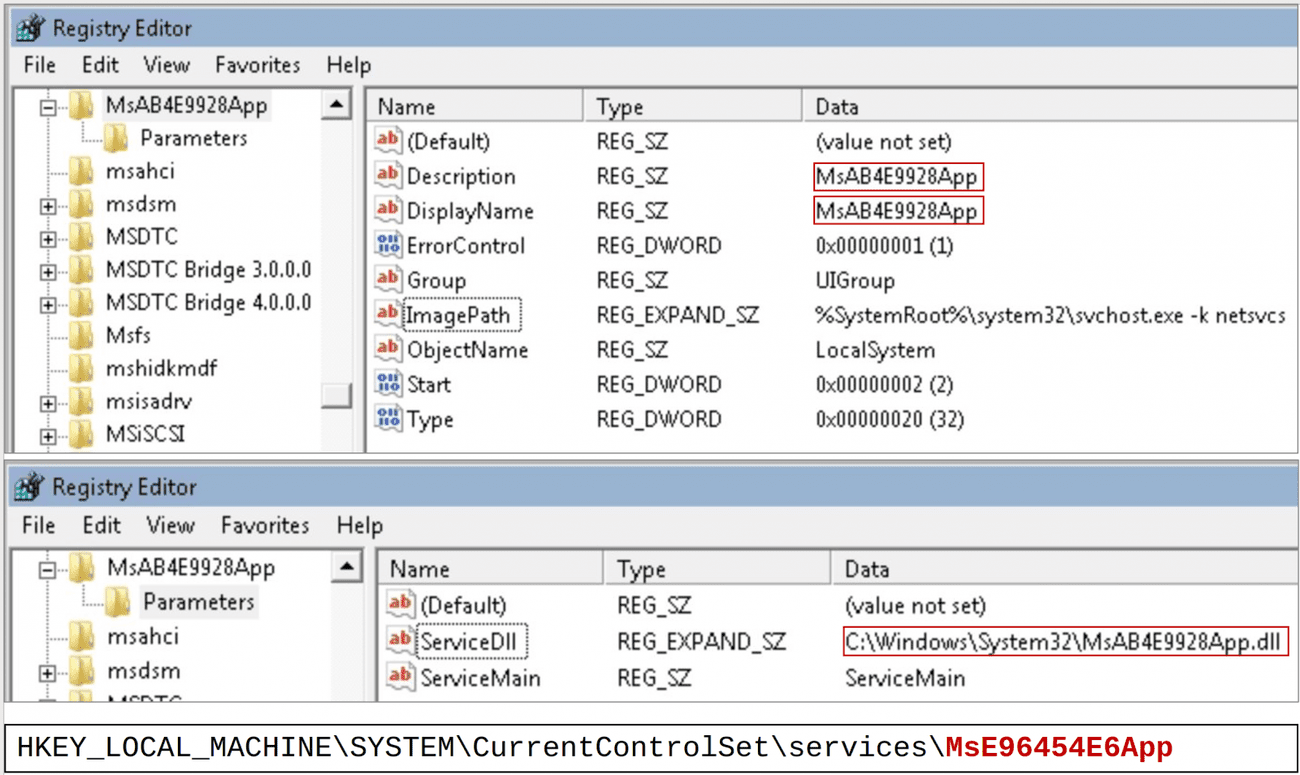This screenshot has height=775, width=1300.
Task: Click the scroll thumb beside the msisadrv key
Action: (x=336, y=396)
